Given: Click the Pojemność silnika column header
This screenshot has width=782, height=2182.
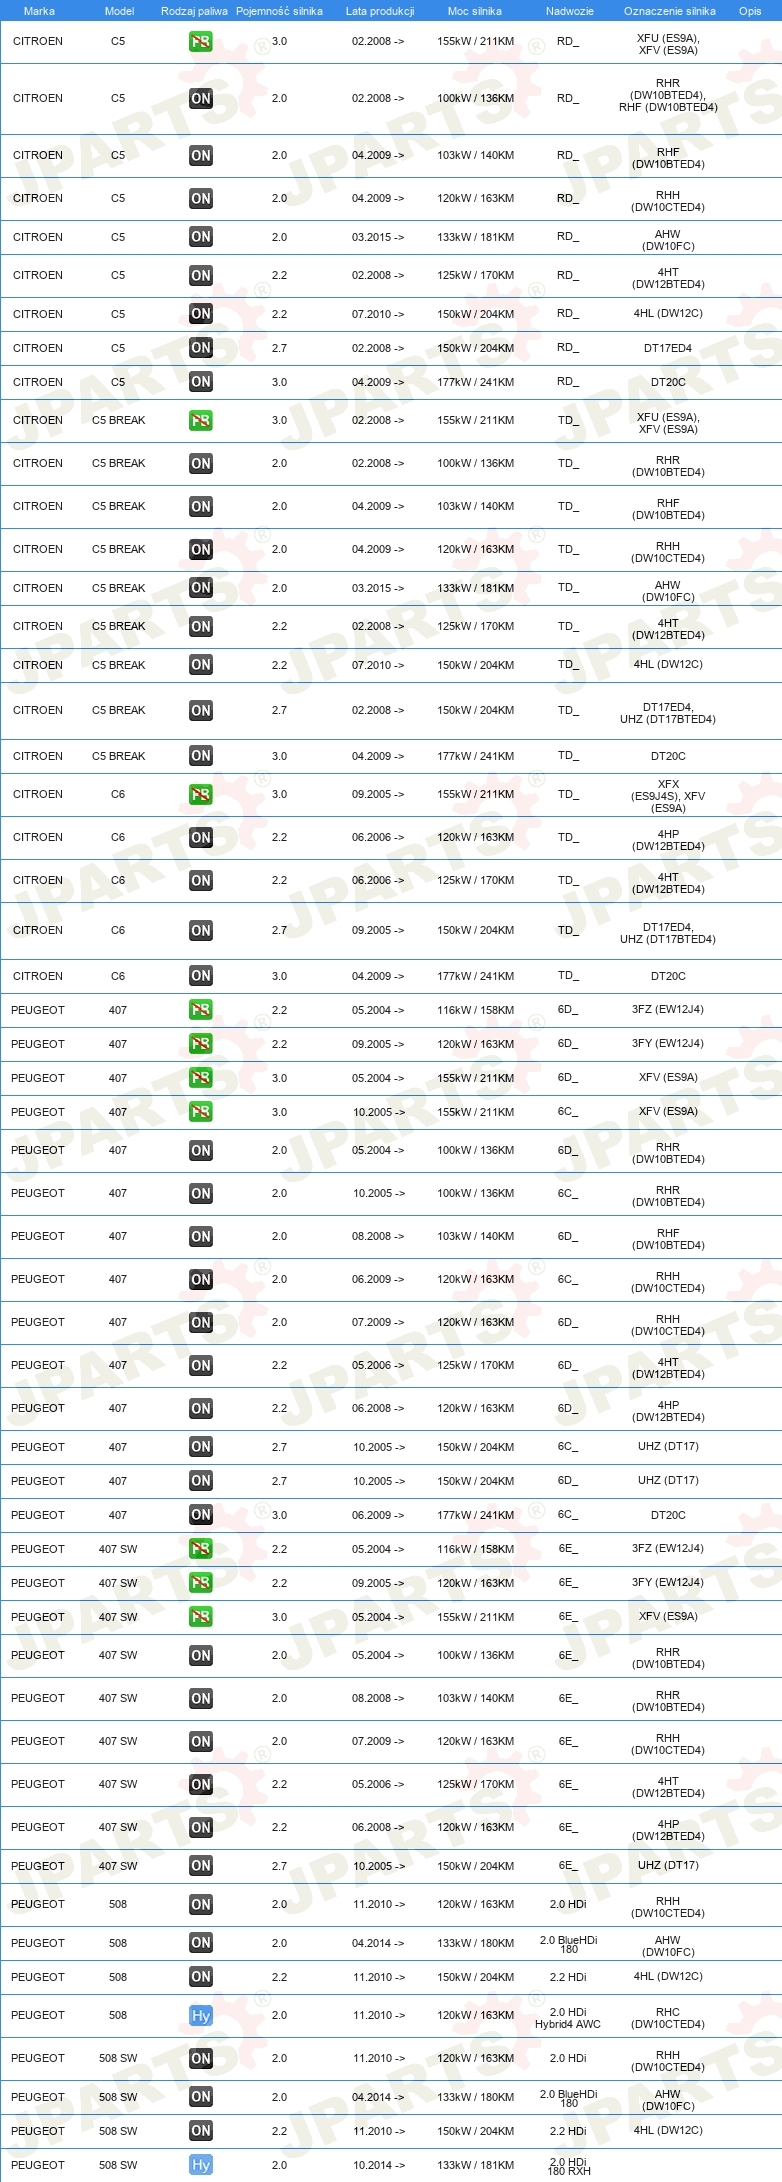Looking at the screenshot, I should 279,11.
